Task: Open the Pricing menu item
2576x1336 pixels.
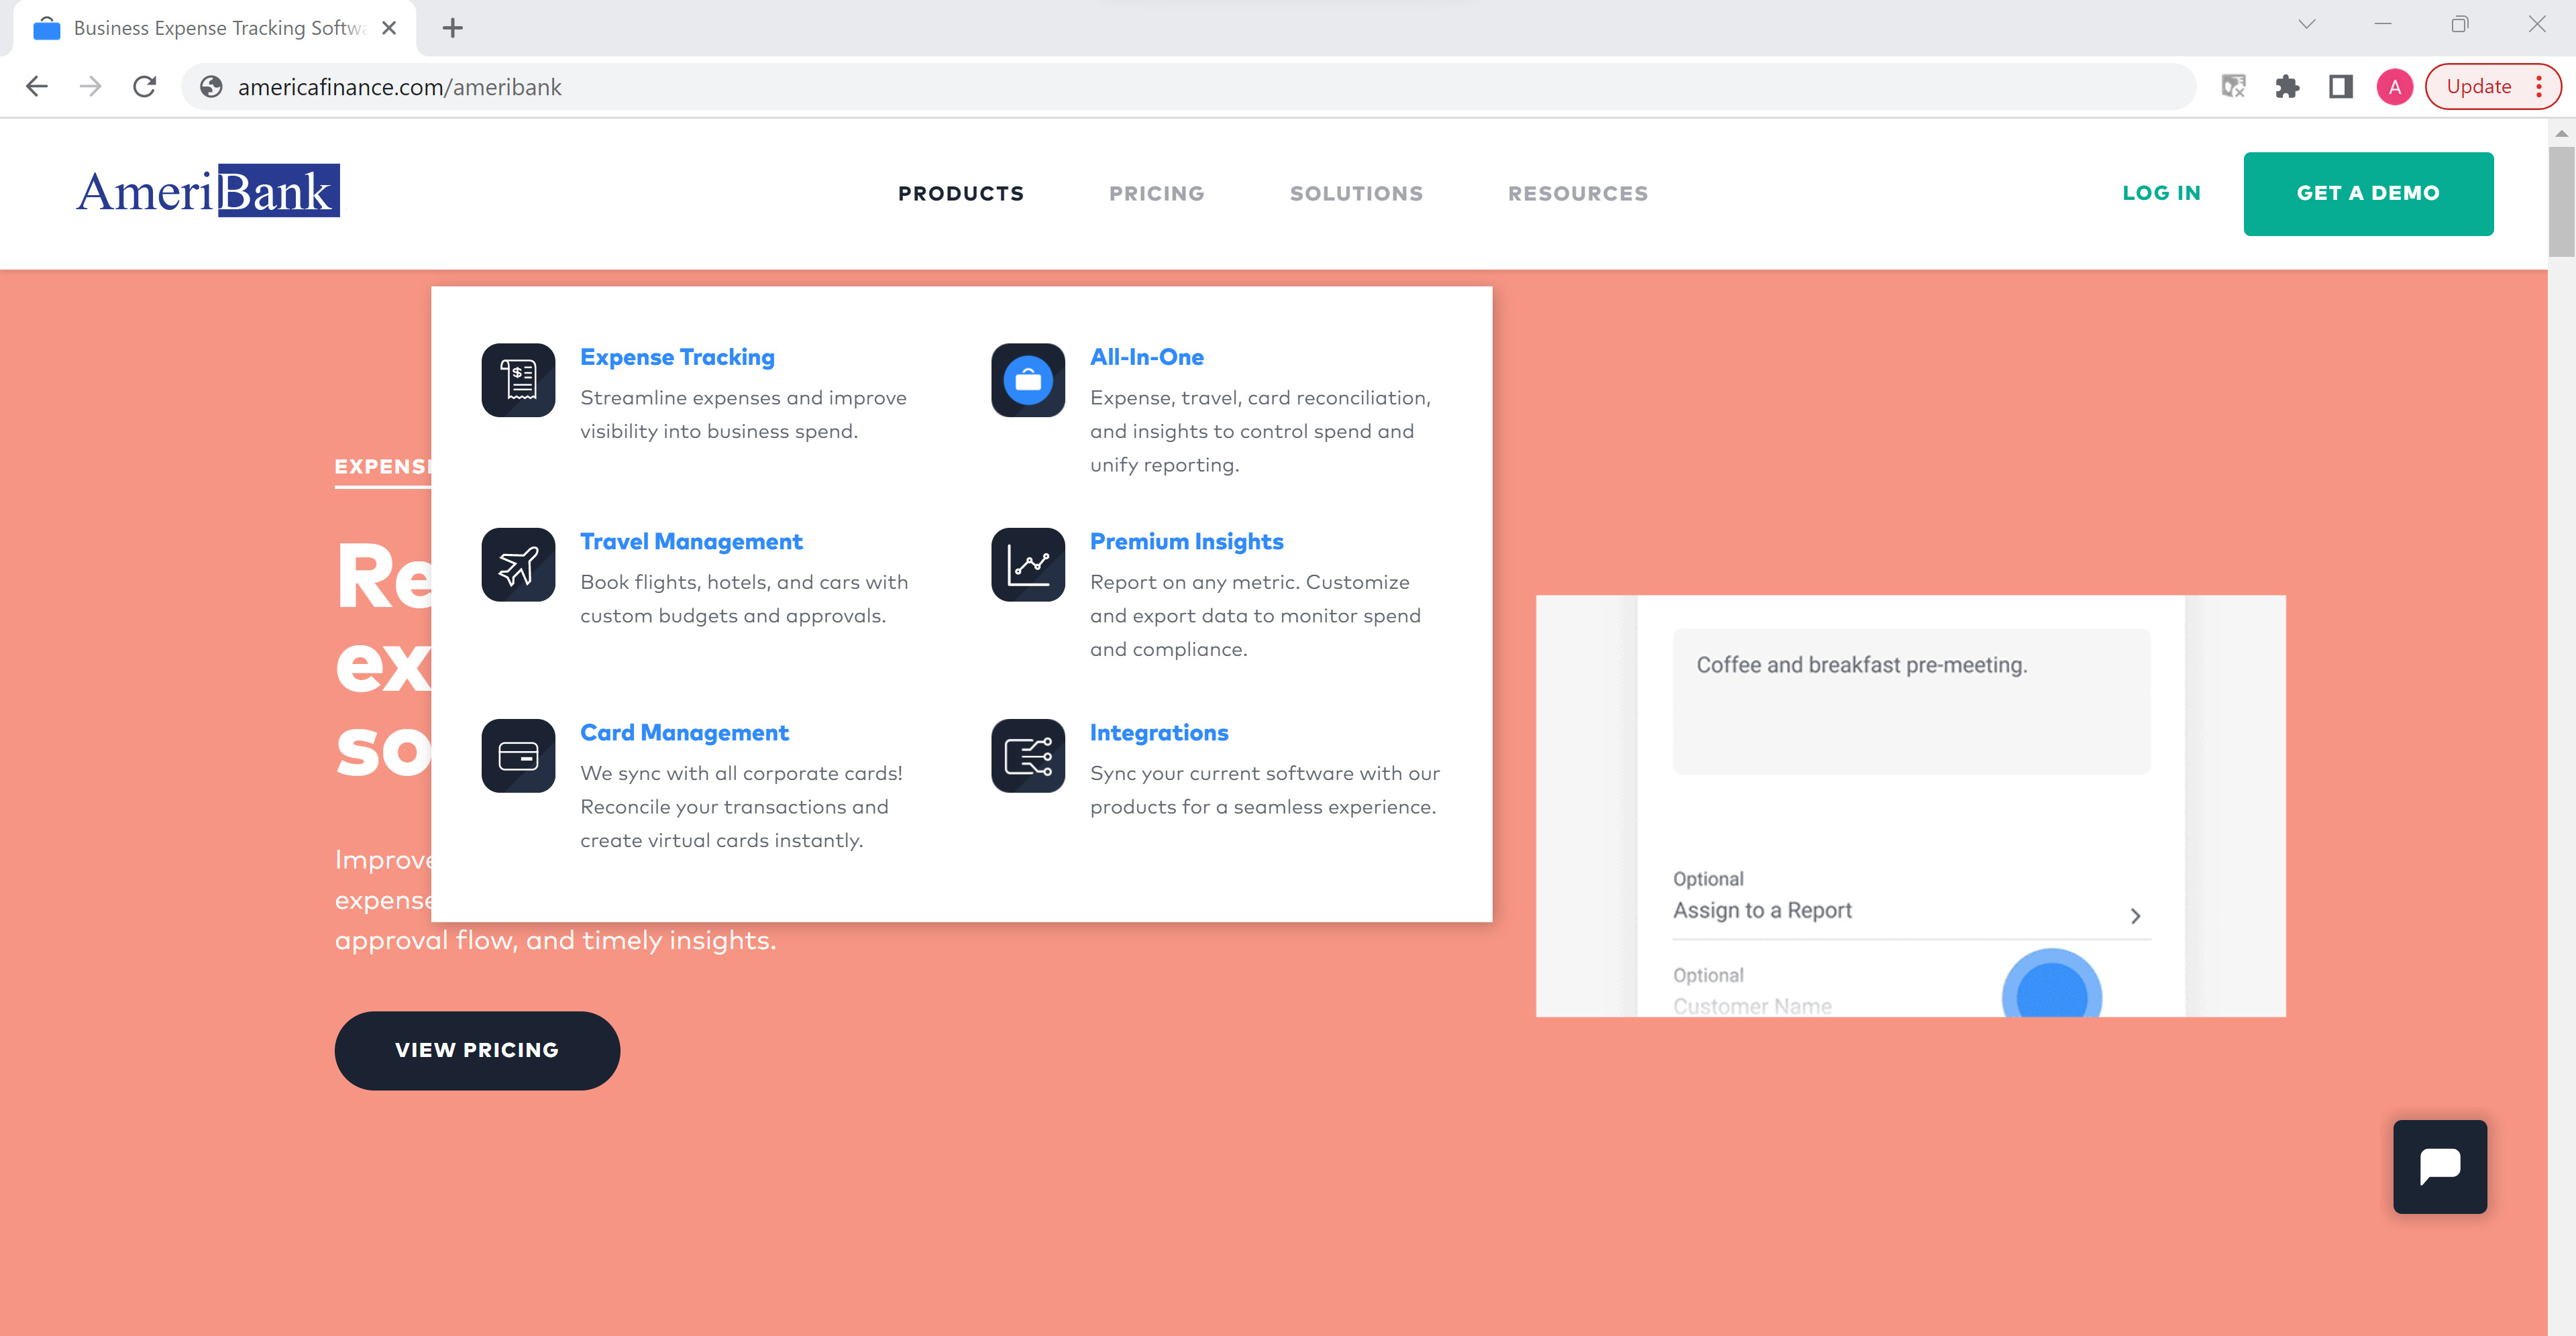Action: click(x=1156, y=194)
